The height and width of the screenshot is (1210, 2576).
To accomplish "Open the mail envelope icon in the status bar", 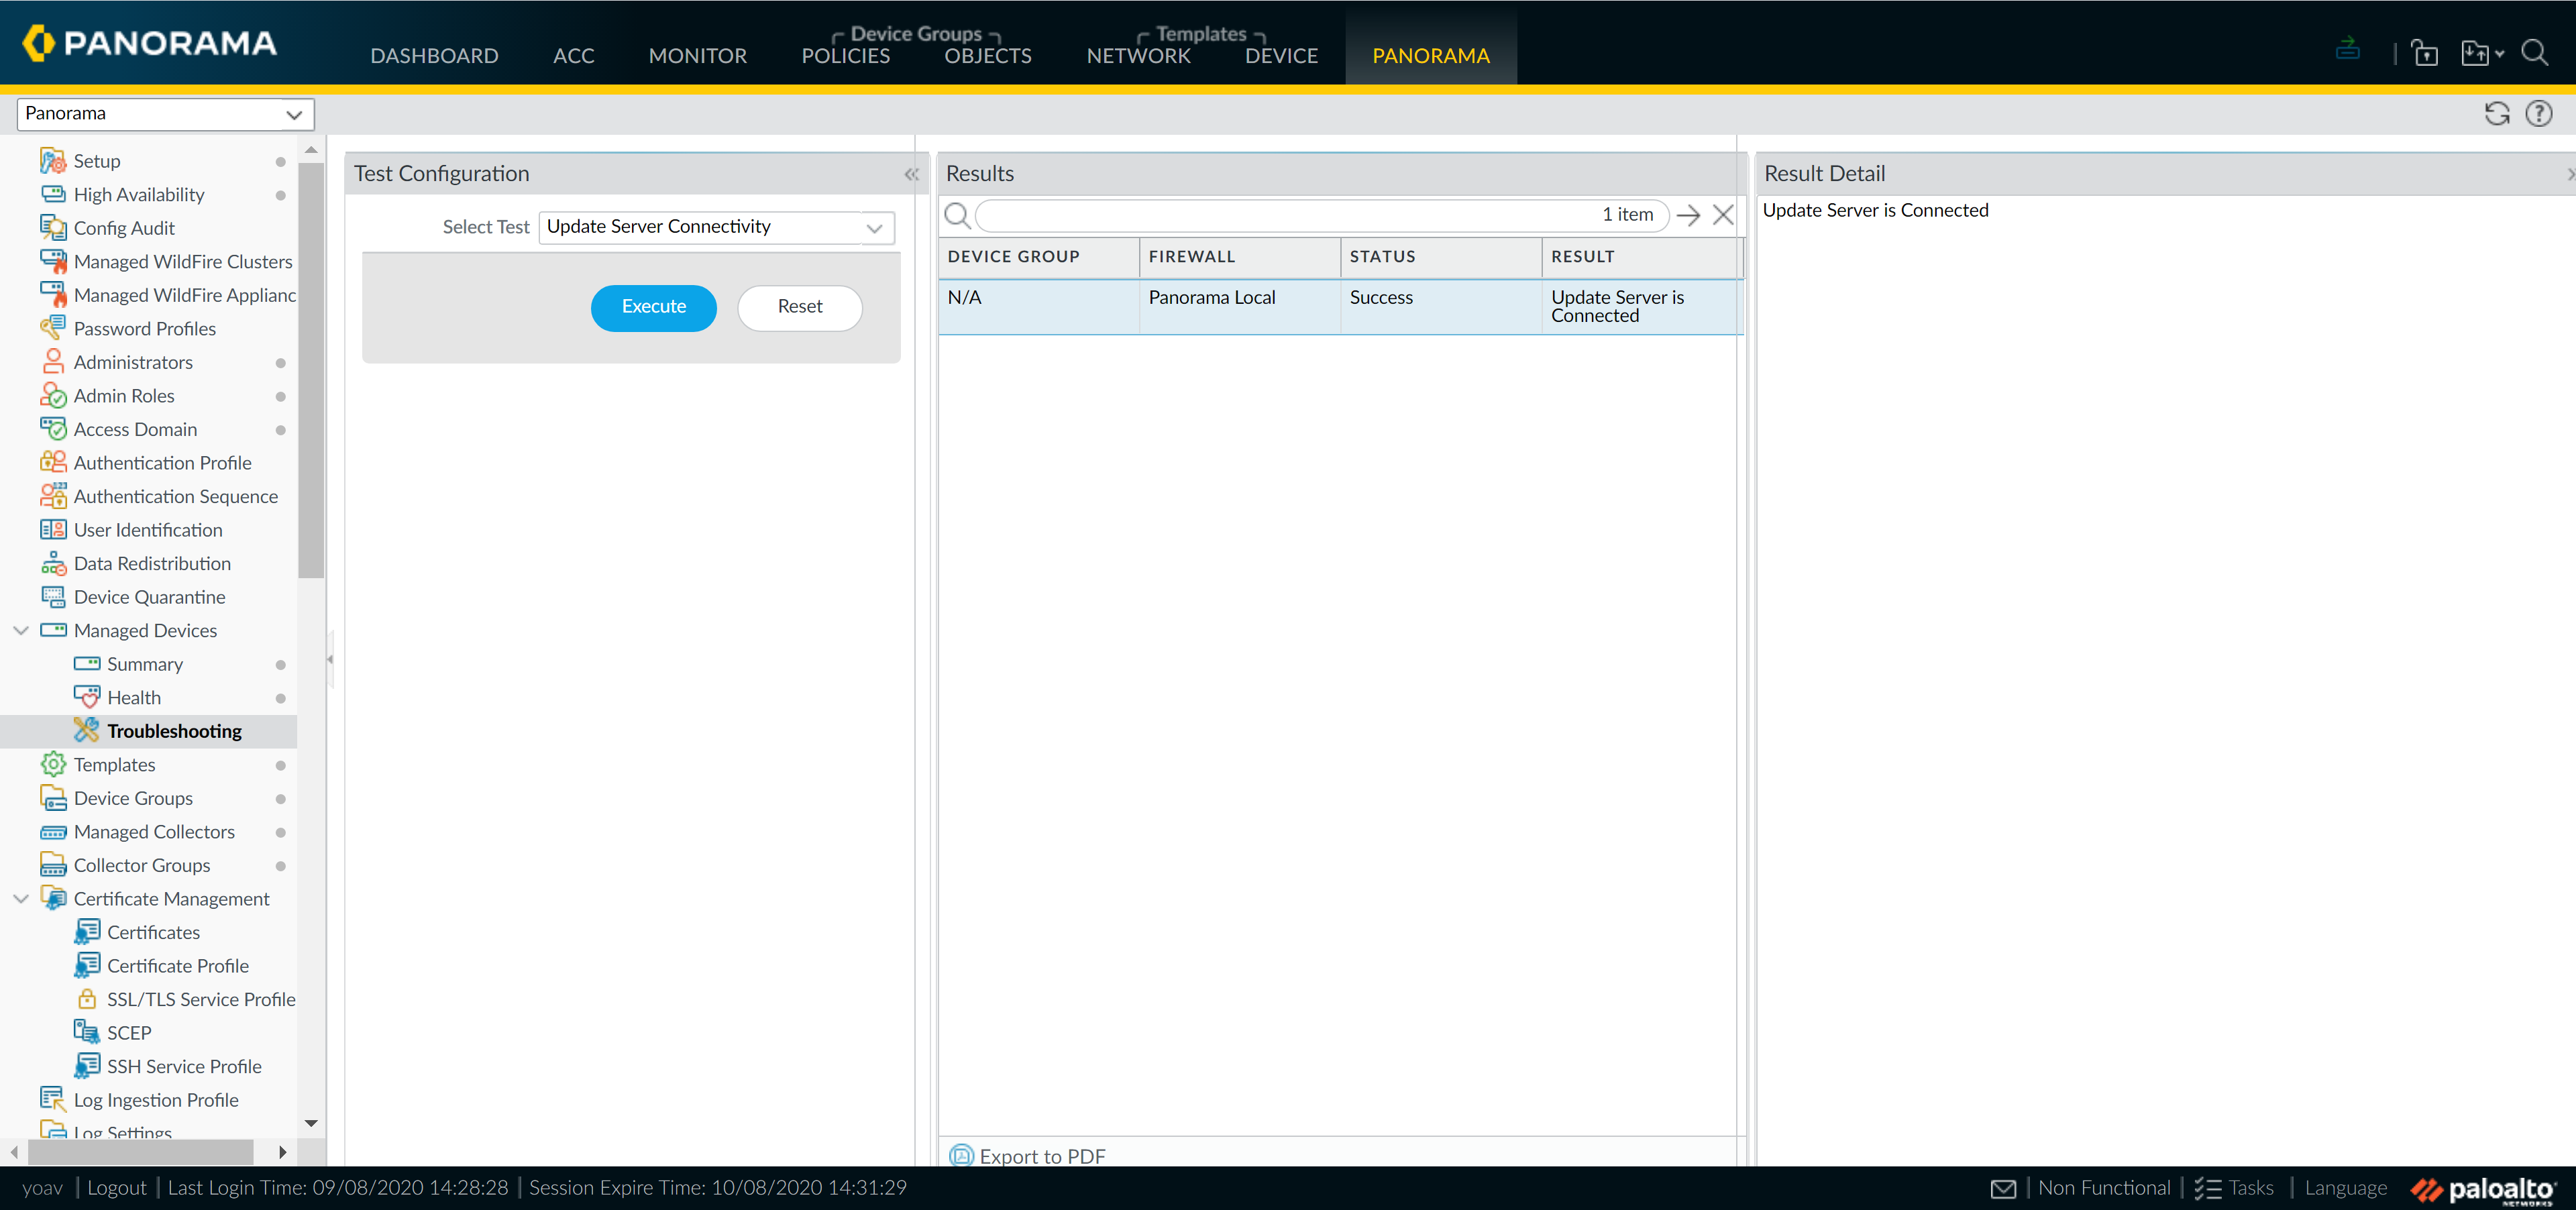I will 2003,1188.
